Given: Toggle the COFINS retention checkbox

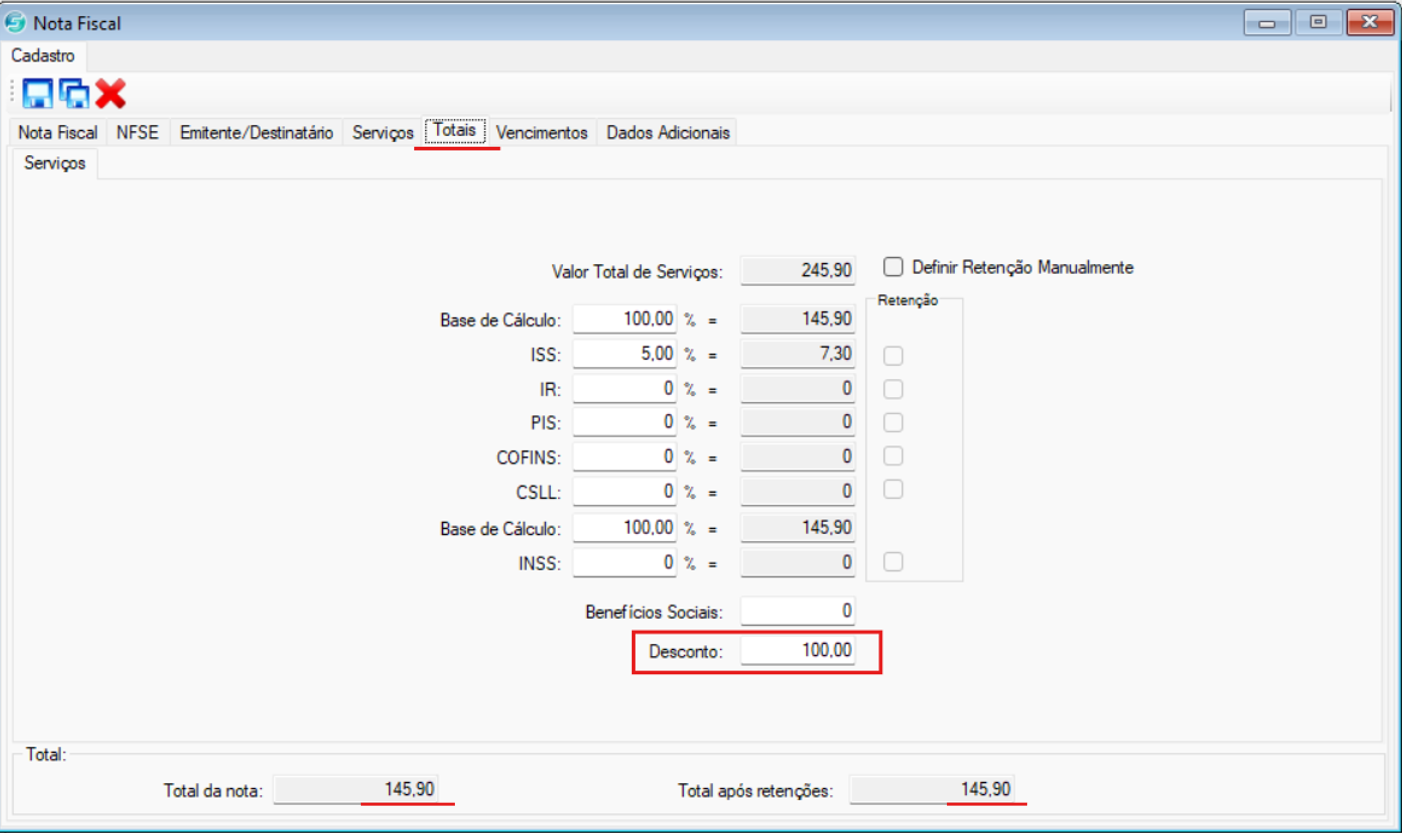Looking at the screenshot, I should tap(894, 456).
